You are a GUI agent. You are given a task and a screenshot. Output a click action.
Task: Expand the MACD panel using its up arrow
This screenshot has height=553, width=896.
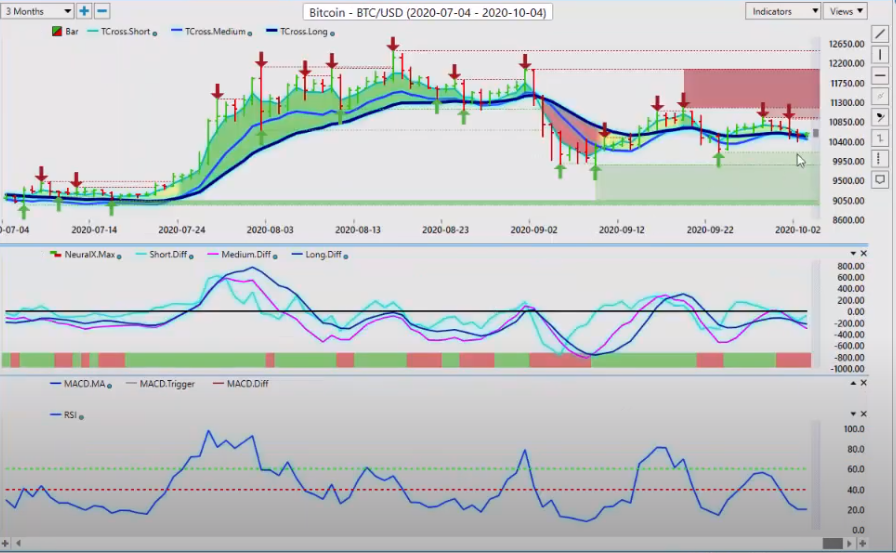pos(853,383)
